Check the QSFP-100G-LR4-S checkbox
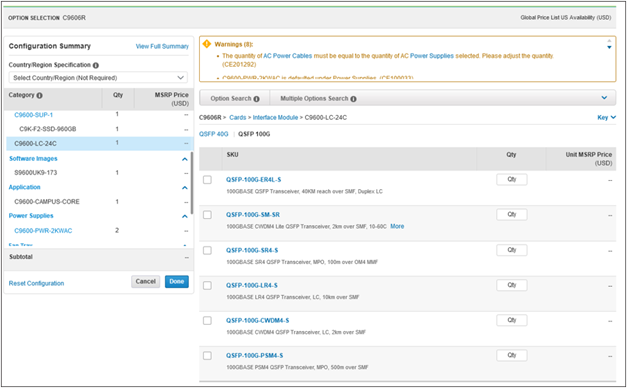 pyautogui.click(x=207, y=286)
